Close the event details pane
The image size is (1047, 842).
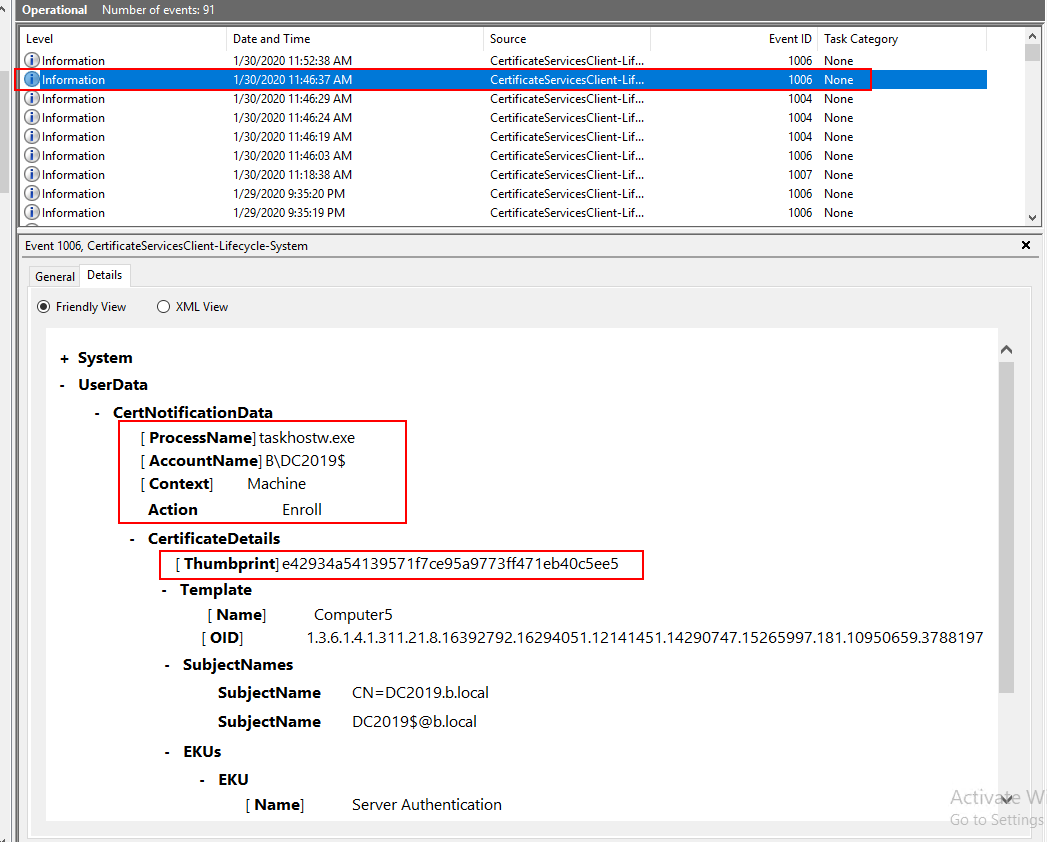(x=1025, y=245)
